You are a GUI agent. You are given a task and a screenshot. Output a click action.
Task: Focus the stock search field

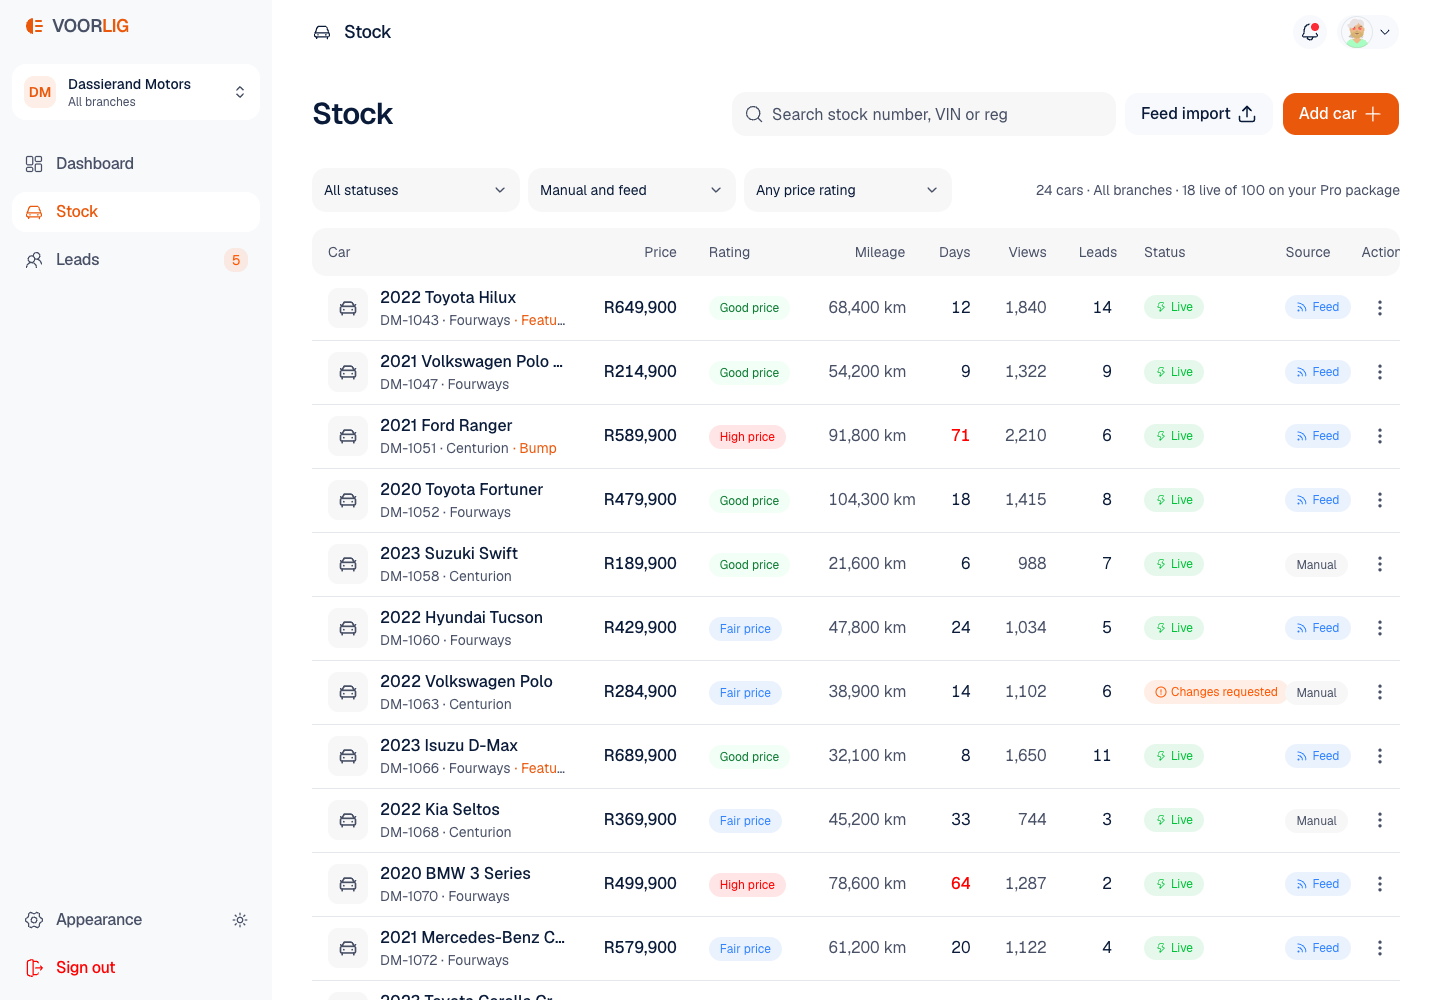click(x=924, y=114)
